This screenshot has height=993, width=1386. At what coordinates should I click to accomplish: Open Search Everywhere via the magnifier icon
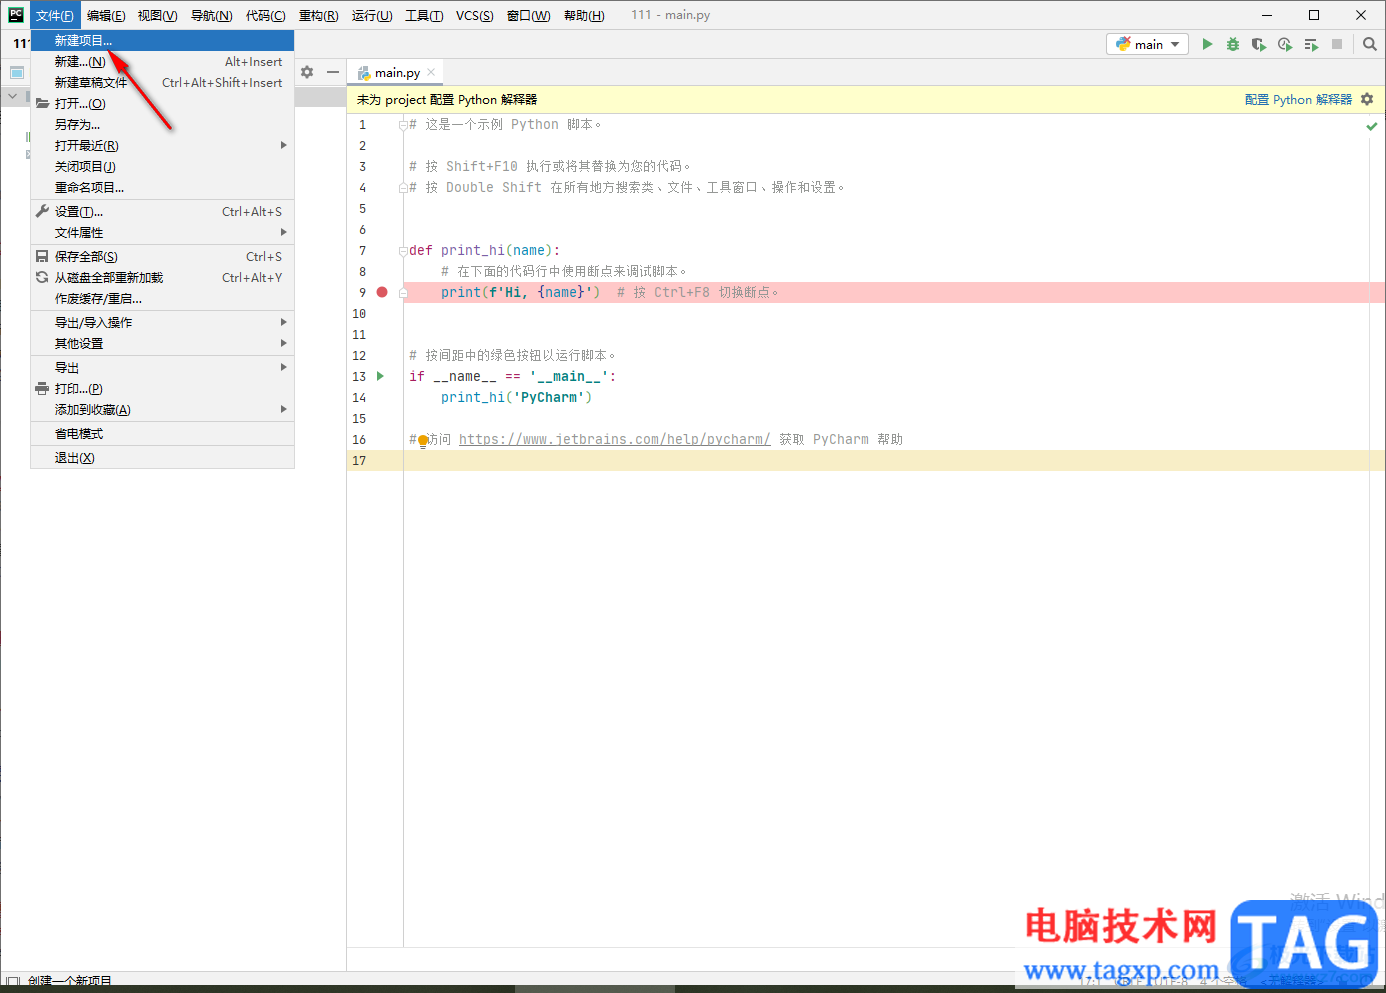pyautogui.click(x=1370, y=44)
